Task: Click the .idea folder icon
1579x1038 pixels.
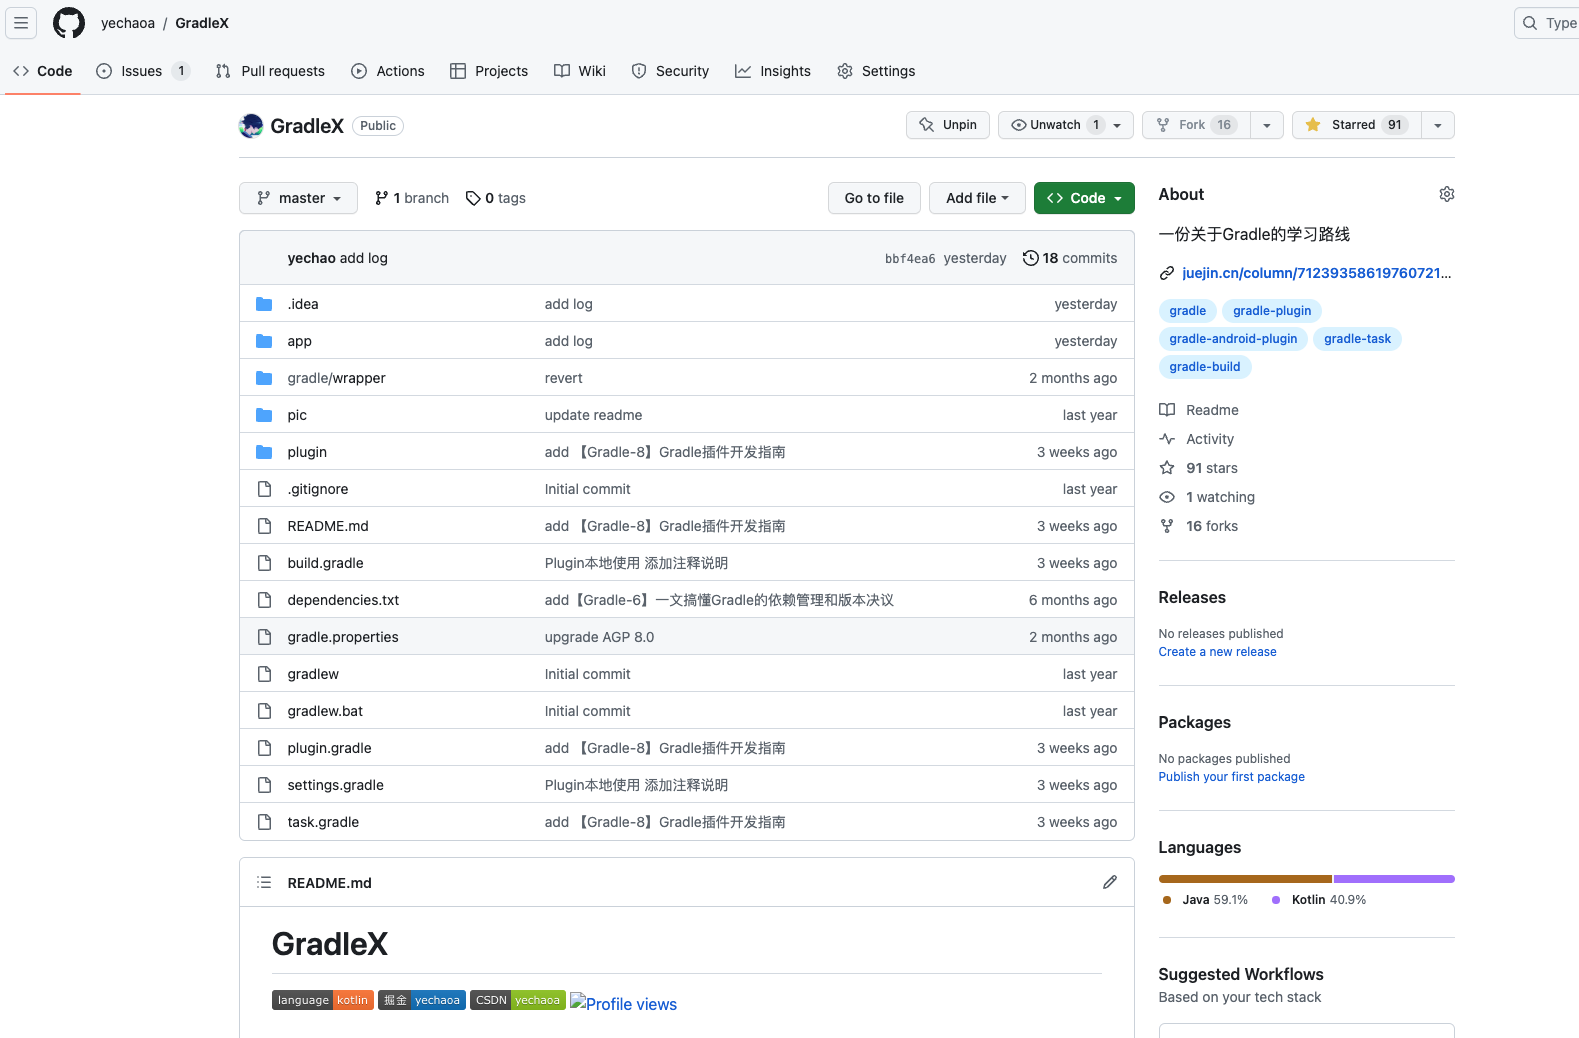Action: pos(264,304)
